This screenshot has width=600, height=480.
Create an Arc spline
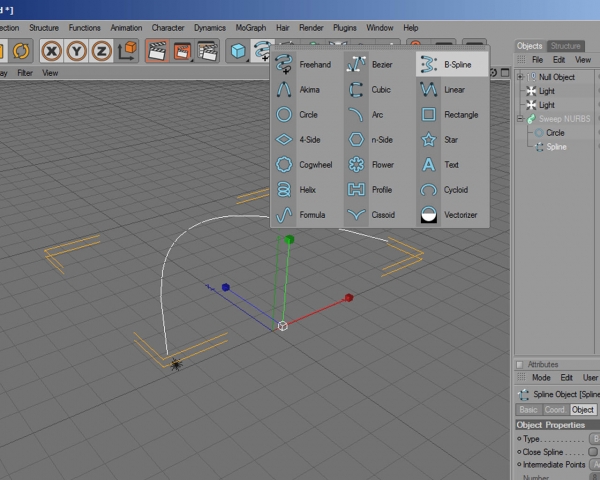click(377, 114)
